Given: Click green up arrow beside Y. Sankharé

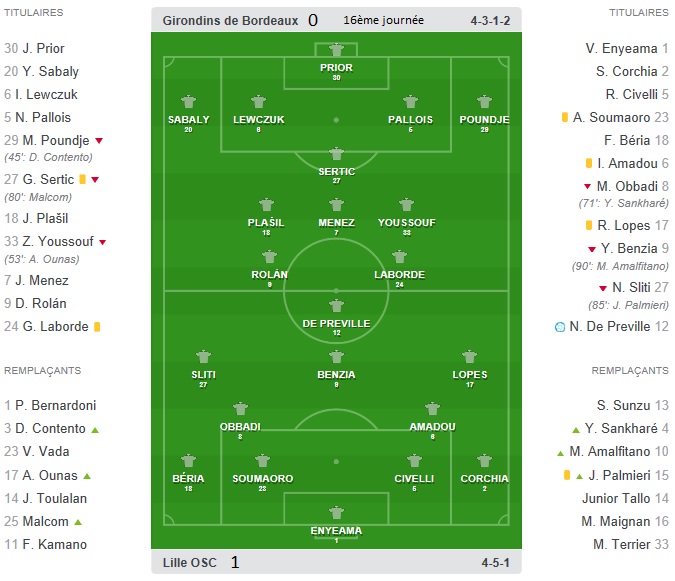Looking at the screenshot, I should (576, 430).
